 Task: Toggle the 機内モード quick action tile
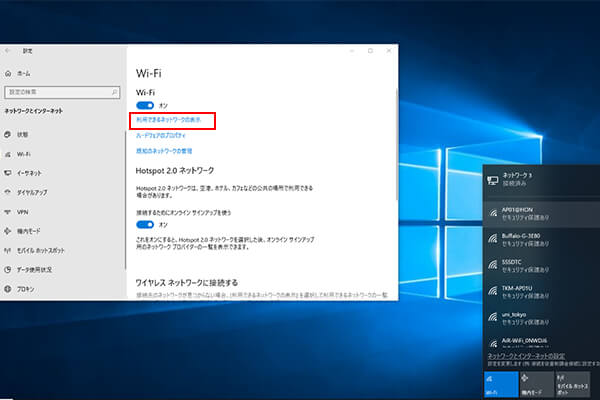pos(536,384)
